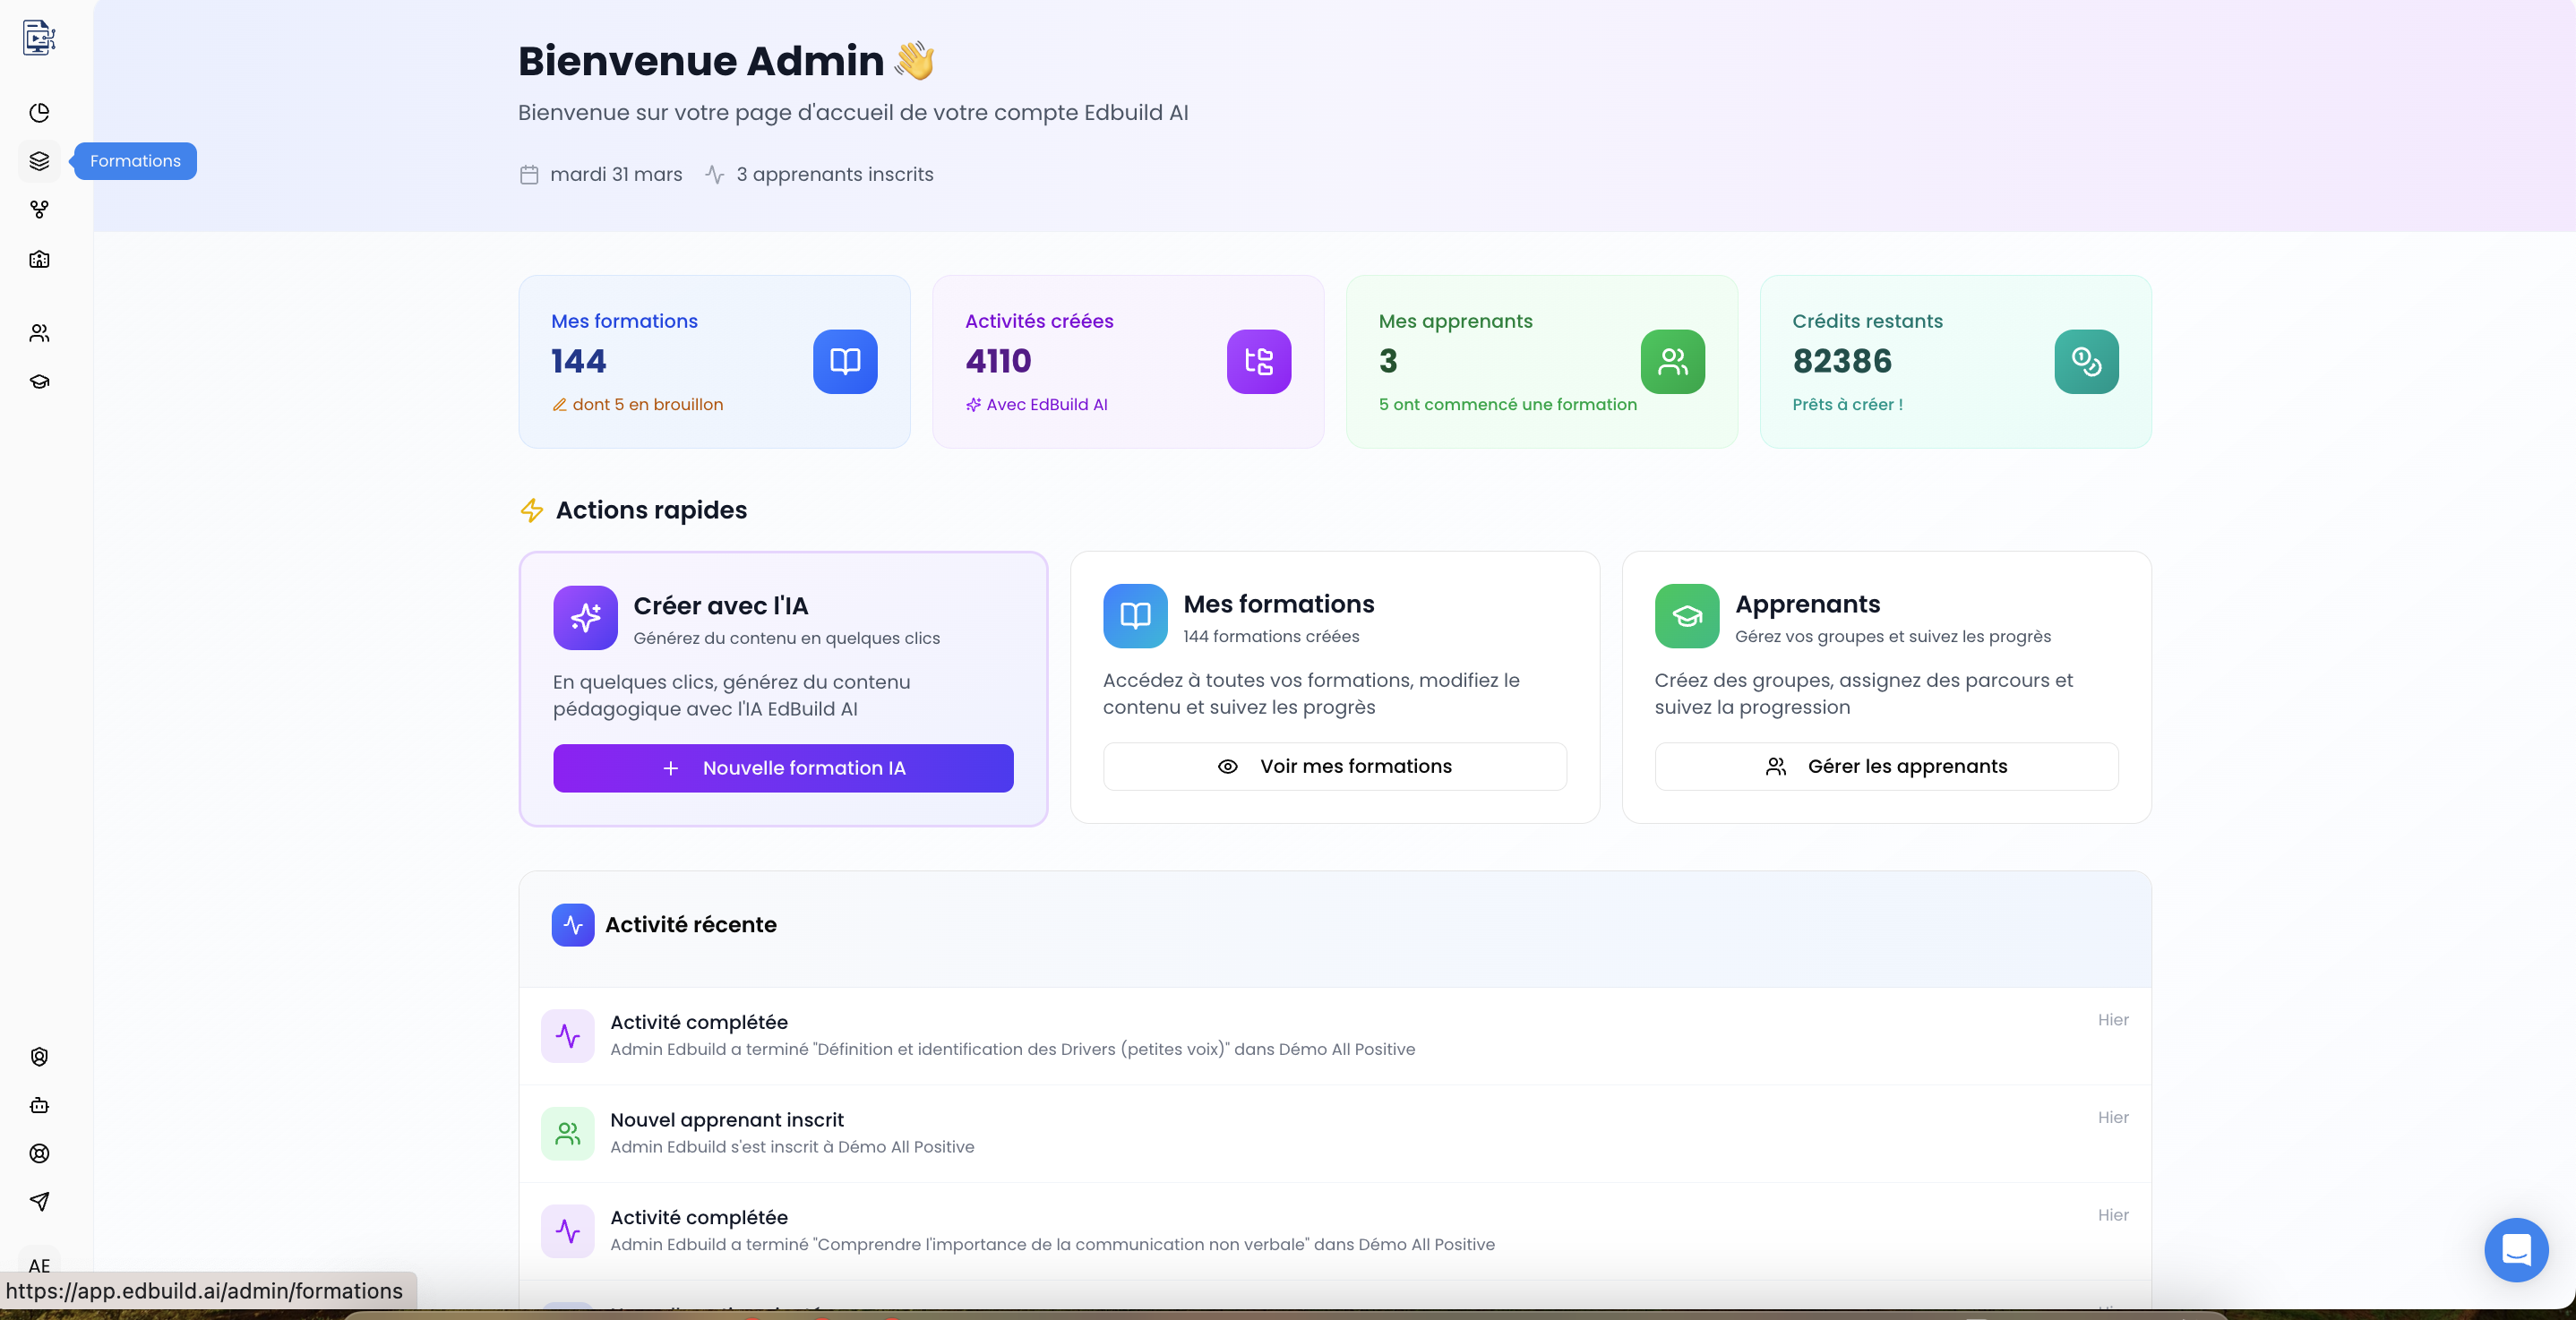2576x1320 pixels.
Task: Click the two-users sidebar icon
Action: tap(39, 333)
